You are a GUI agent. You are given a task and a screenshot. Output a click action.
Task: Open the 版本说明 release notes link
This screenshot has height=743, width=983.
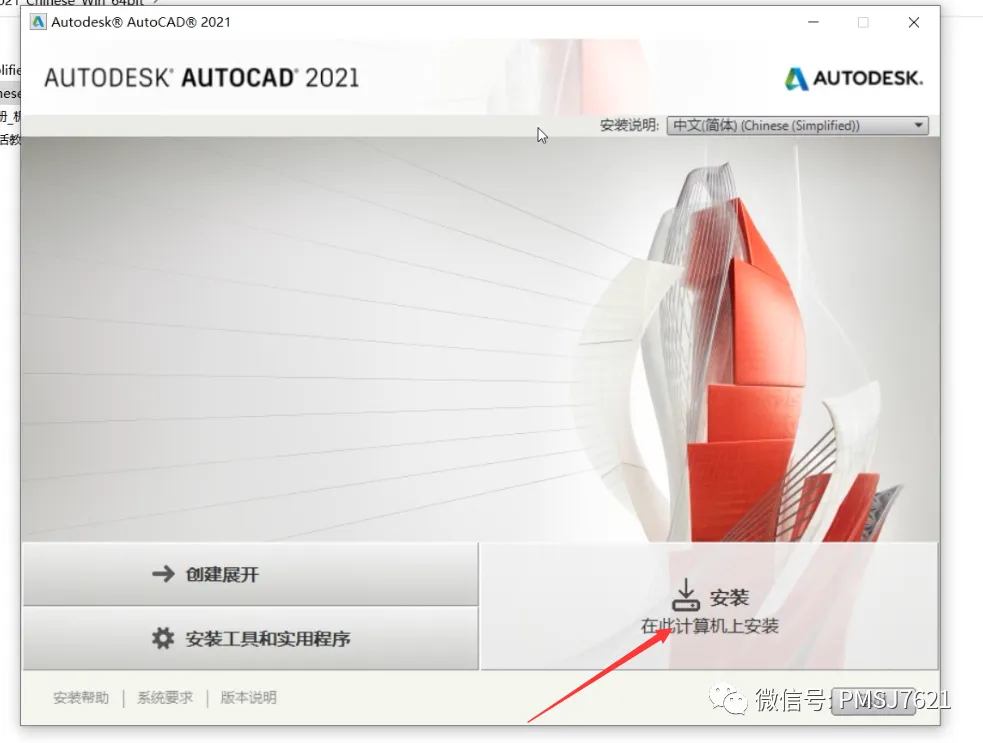tap(248, 697)
